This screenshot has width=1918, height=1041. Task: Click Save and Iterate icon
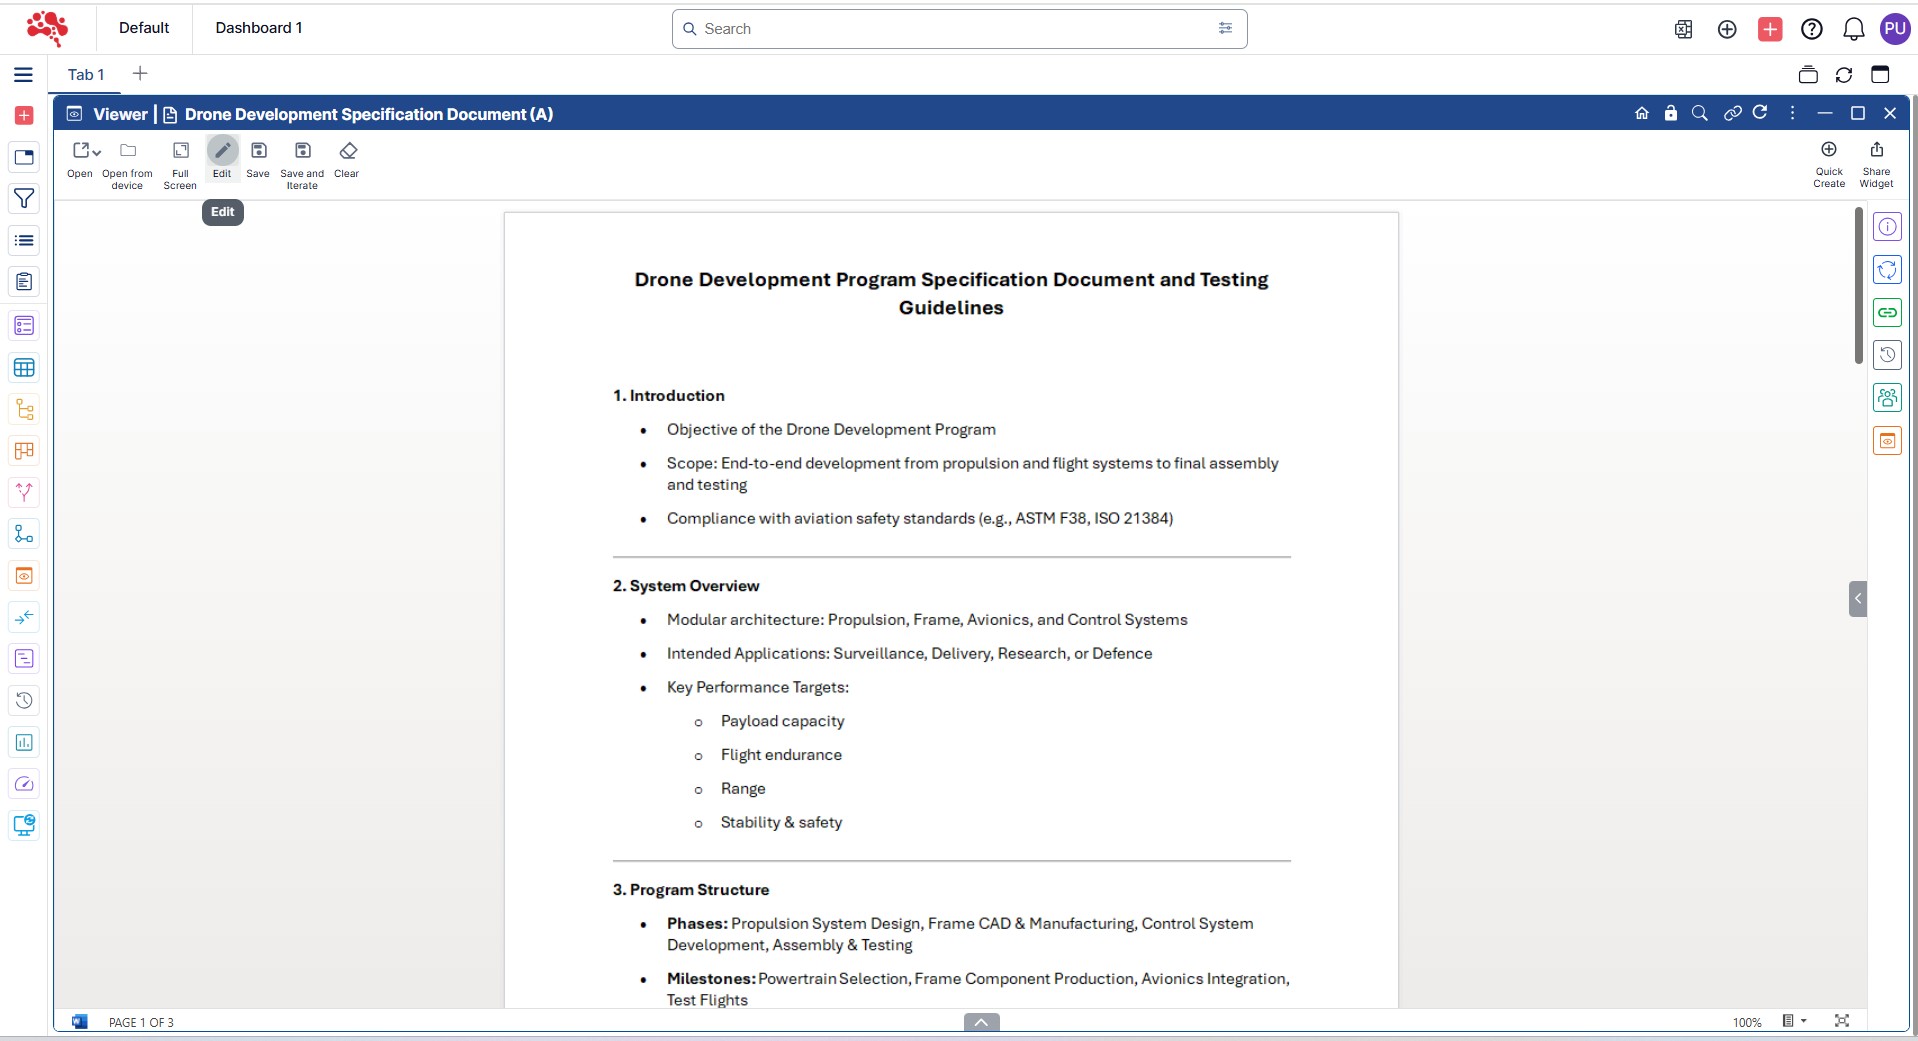coord(302,151)
